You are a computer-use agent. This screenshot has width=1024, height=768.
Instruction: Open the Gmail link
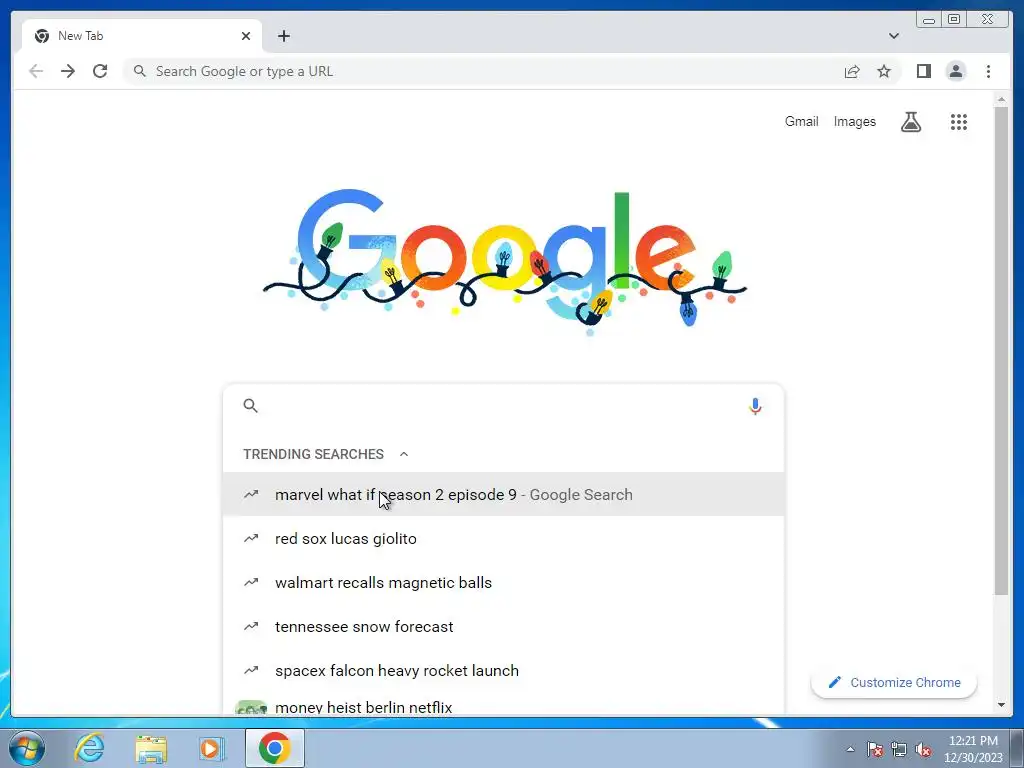point(801,121)
